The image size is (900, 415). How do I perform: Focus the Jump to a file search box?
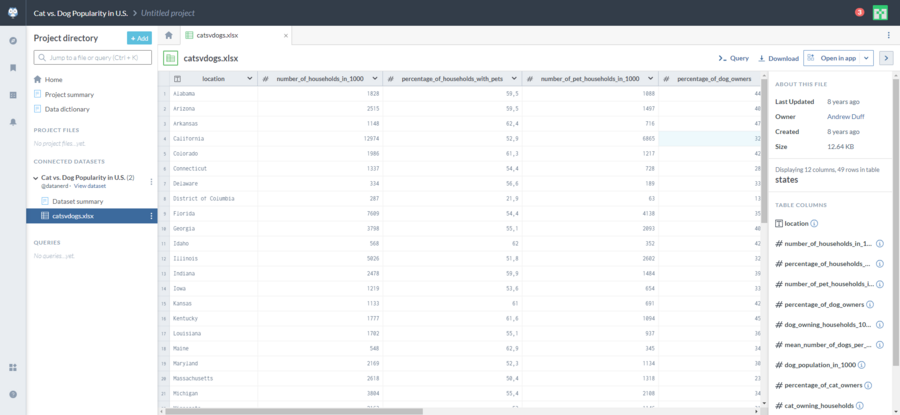point(93,57)
